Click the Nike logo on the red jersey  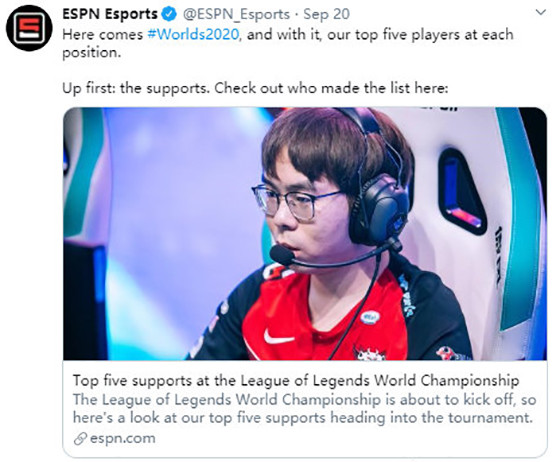pos(278,337)
